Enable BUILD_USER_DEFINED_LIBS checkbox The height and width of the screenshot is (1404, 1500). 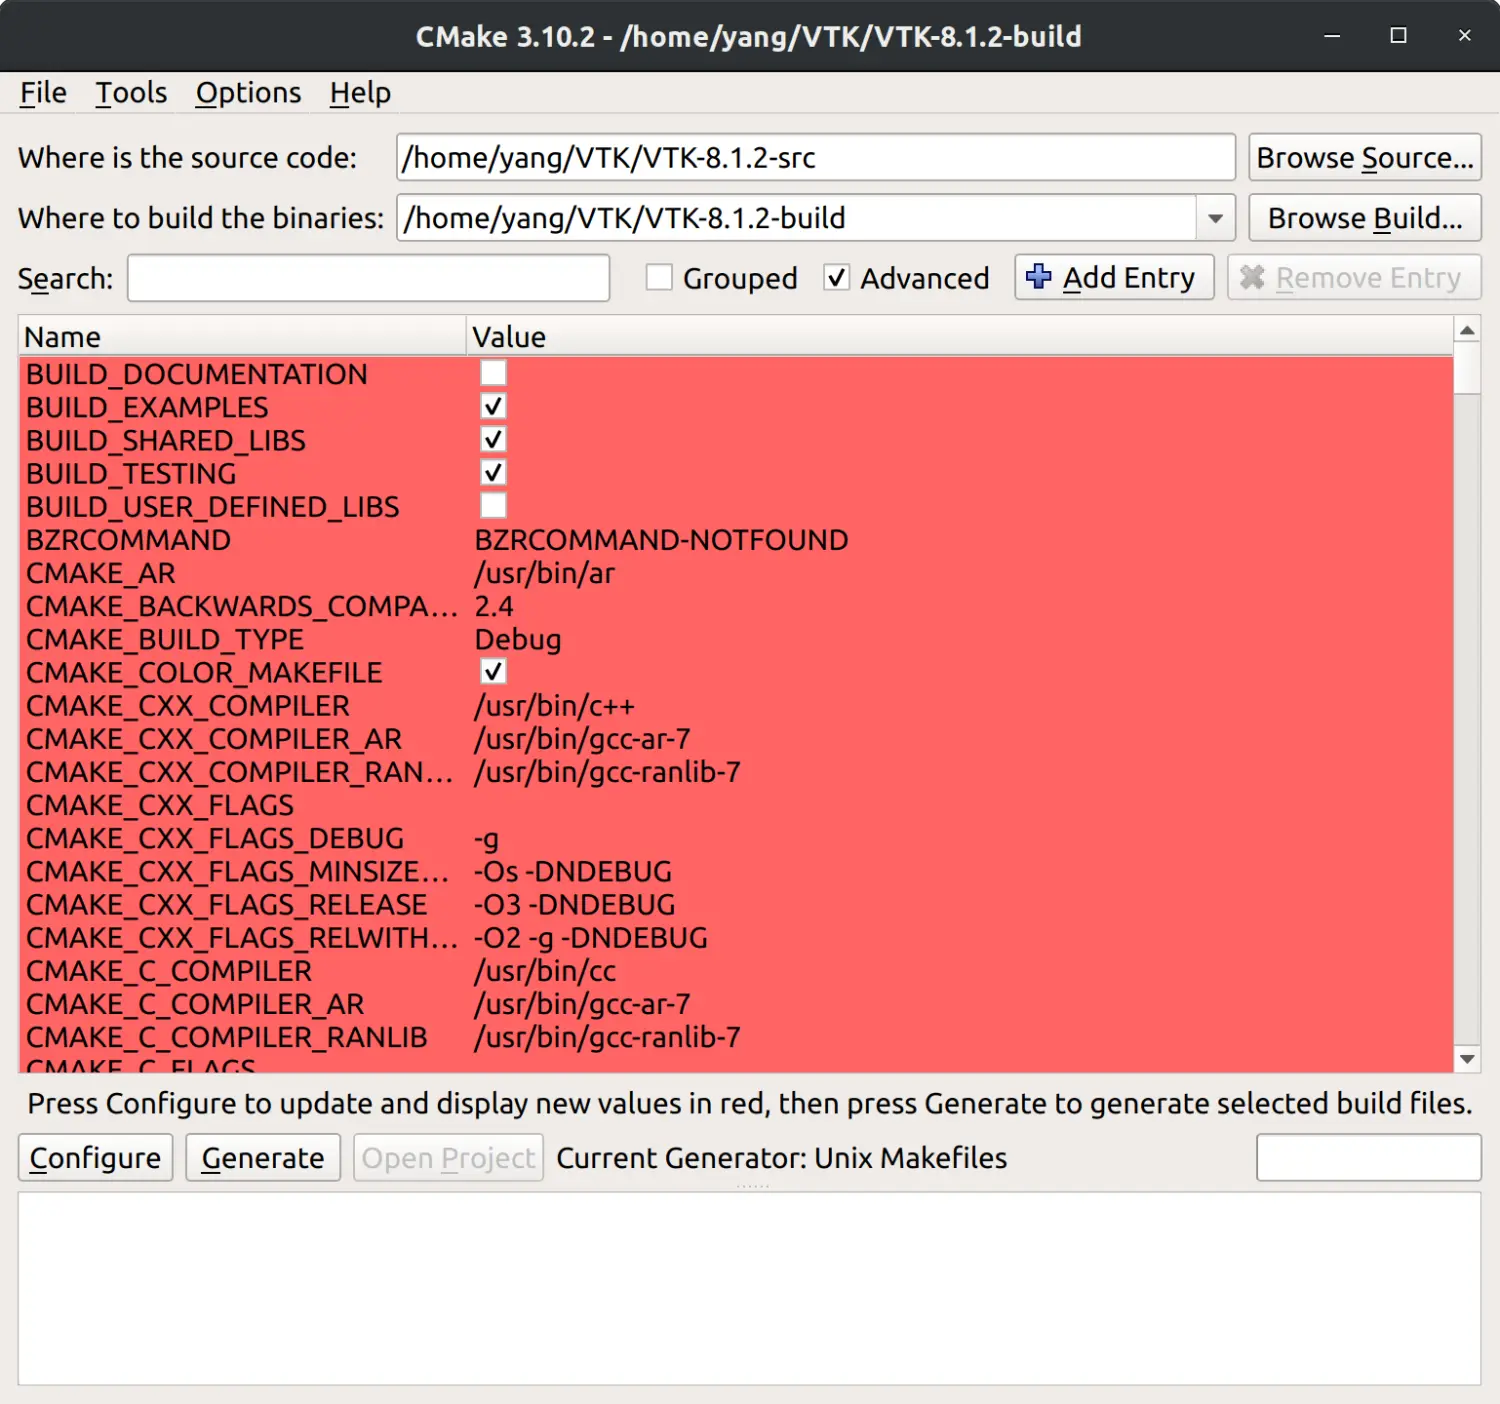click(493, 505)
